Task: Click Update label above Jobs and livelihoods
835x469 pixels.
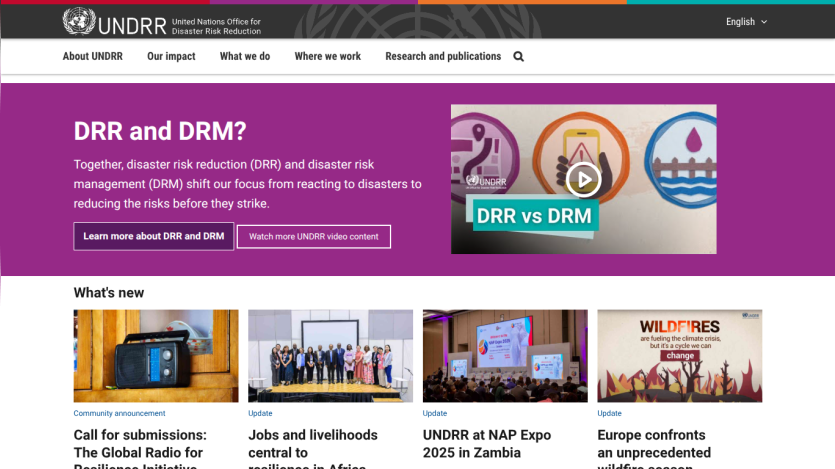Action: pyautogui.click(x=260, y=413)
